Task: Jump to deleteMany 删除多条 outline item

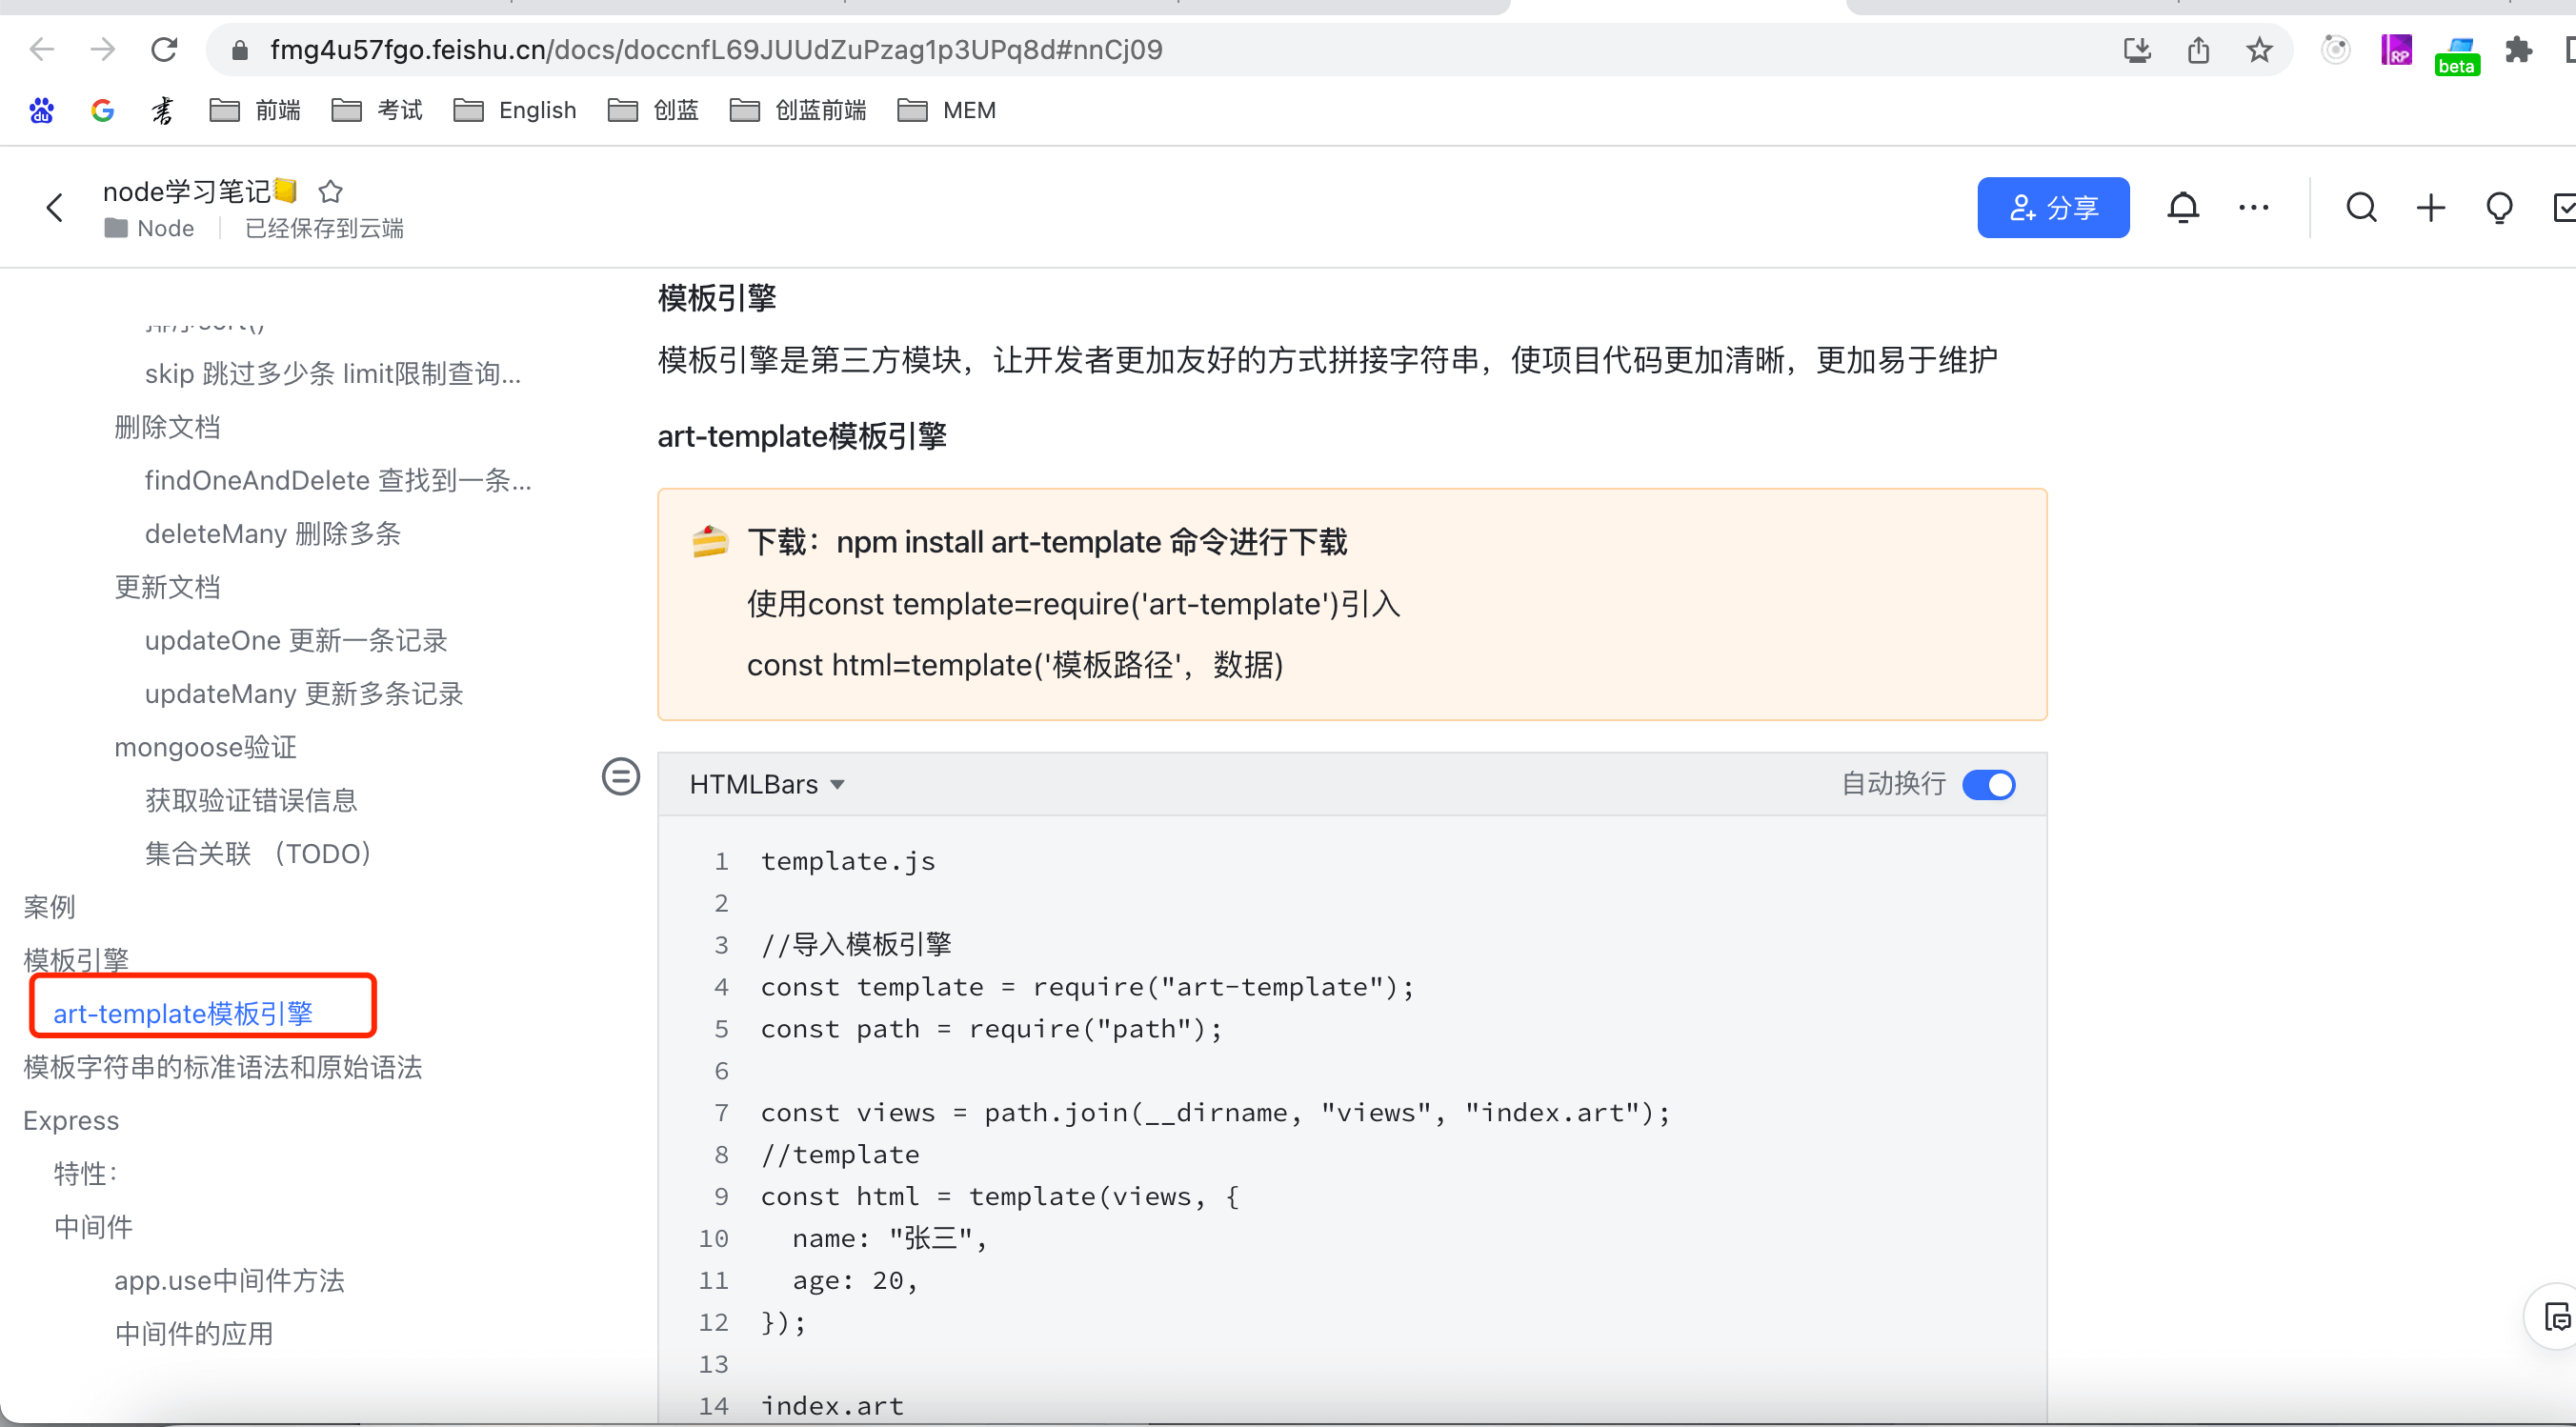Action: [x=273, y=533]
